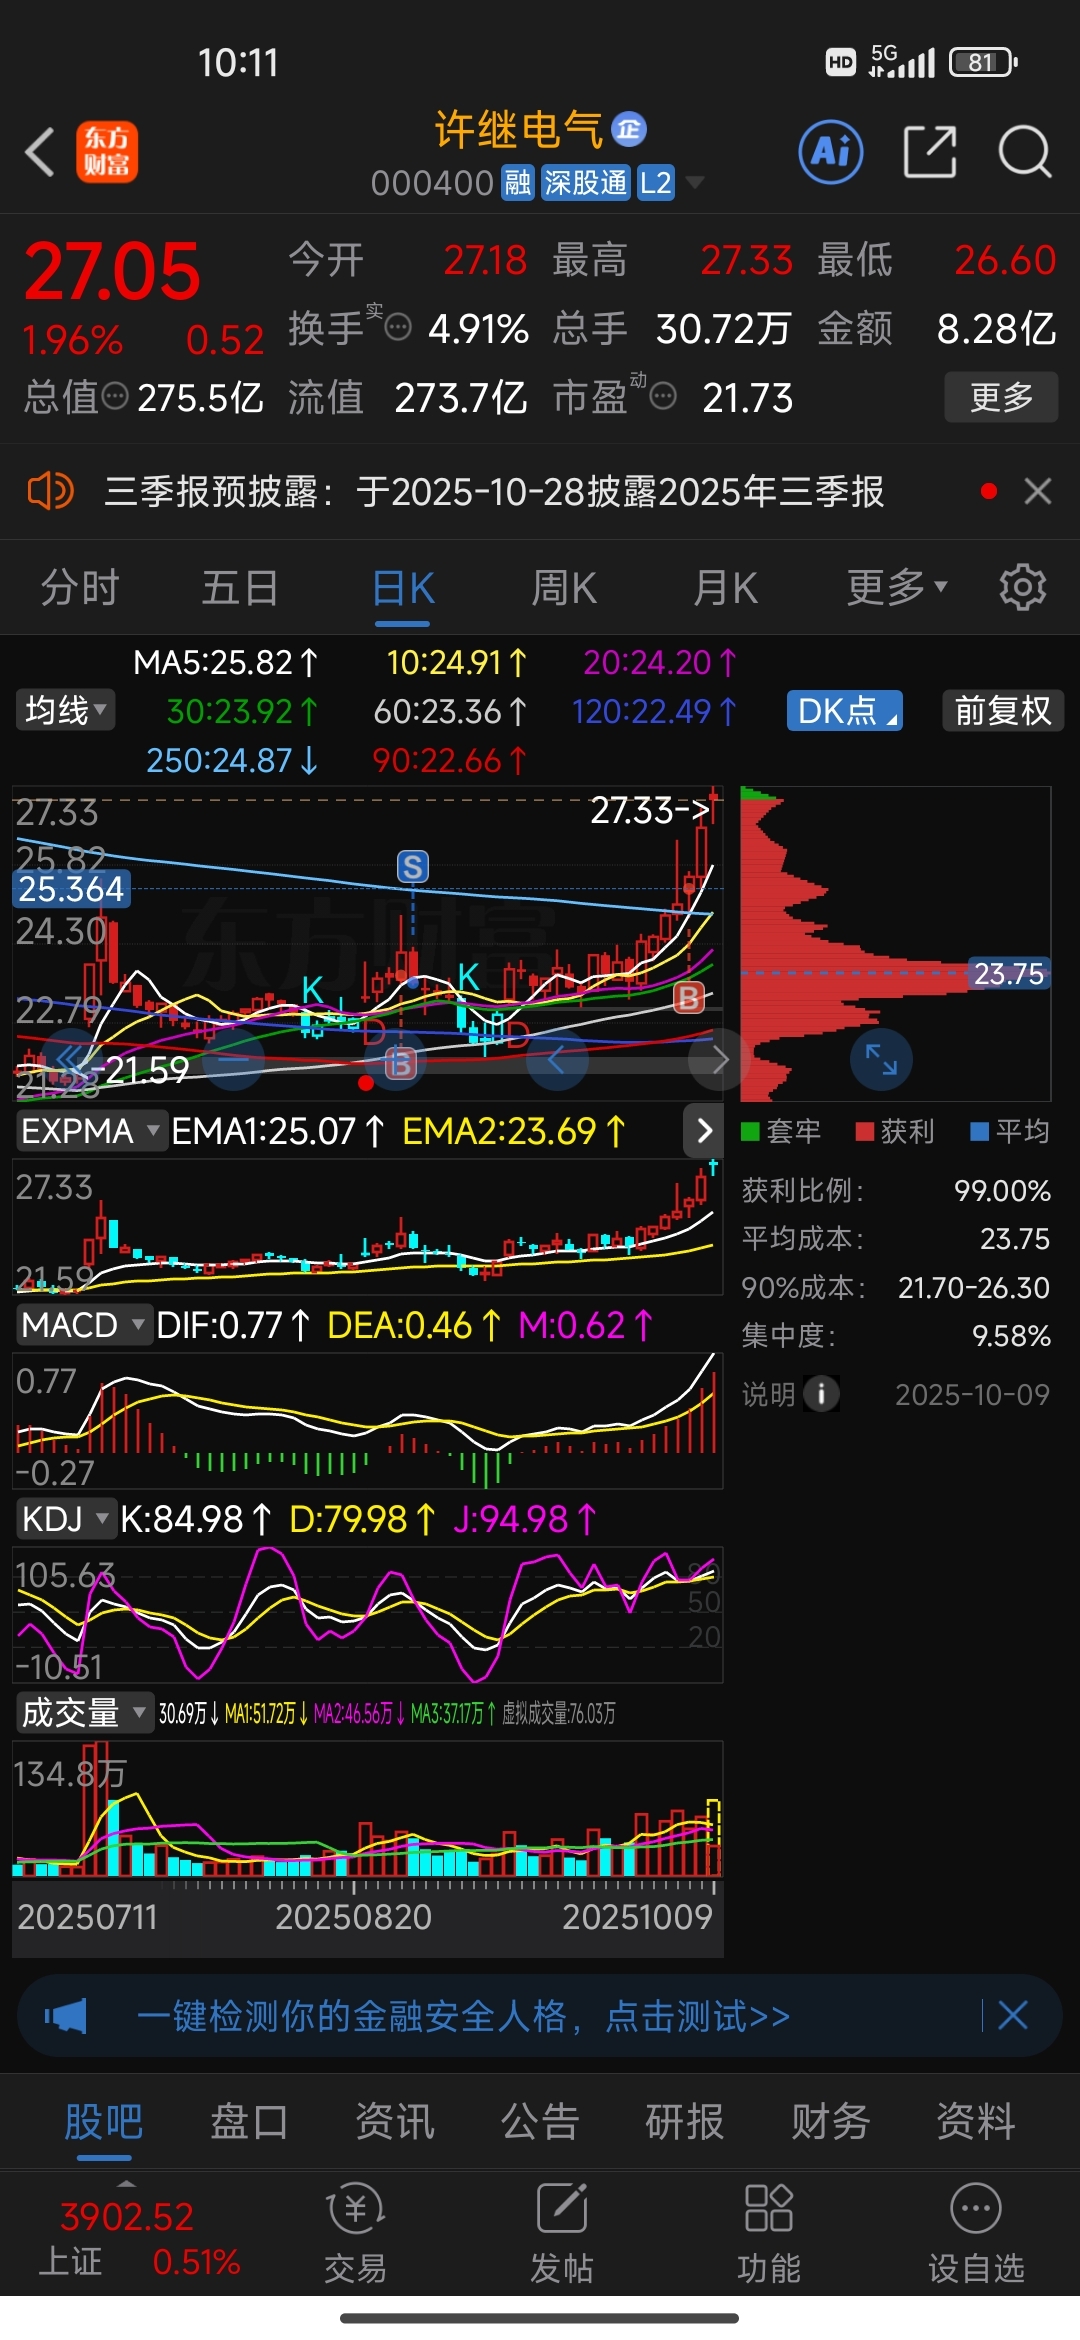Tap the 25.364 price crosshair label
The height and width of the screenshot is (2340, 1080).
pyautogui.click(x=71, y=888)
